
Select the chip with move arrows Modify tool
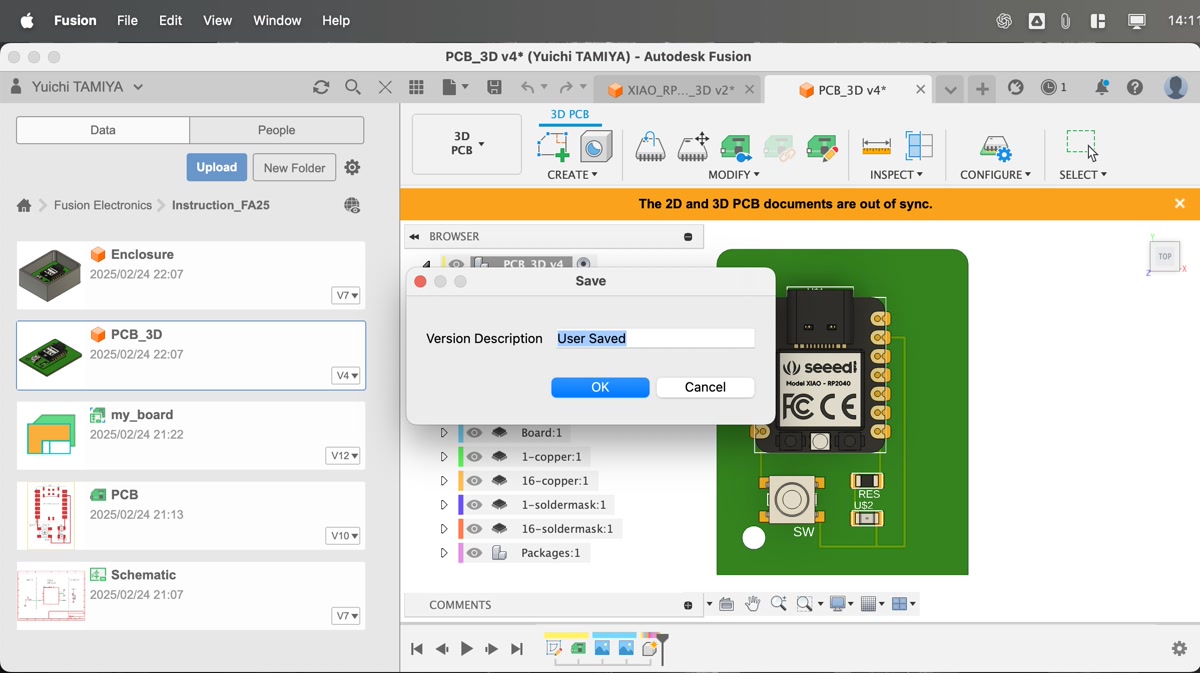(x=693, y=147)
